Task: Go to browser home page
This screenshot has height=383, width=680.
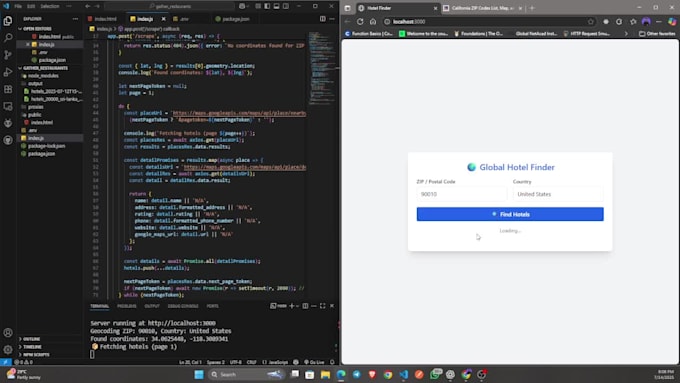Action: (x=373, y=21)
